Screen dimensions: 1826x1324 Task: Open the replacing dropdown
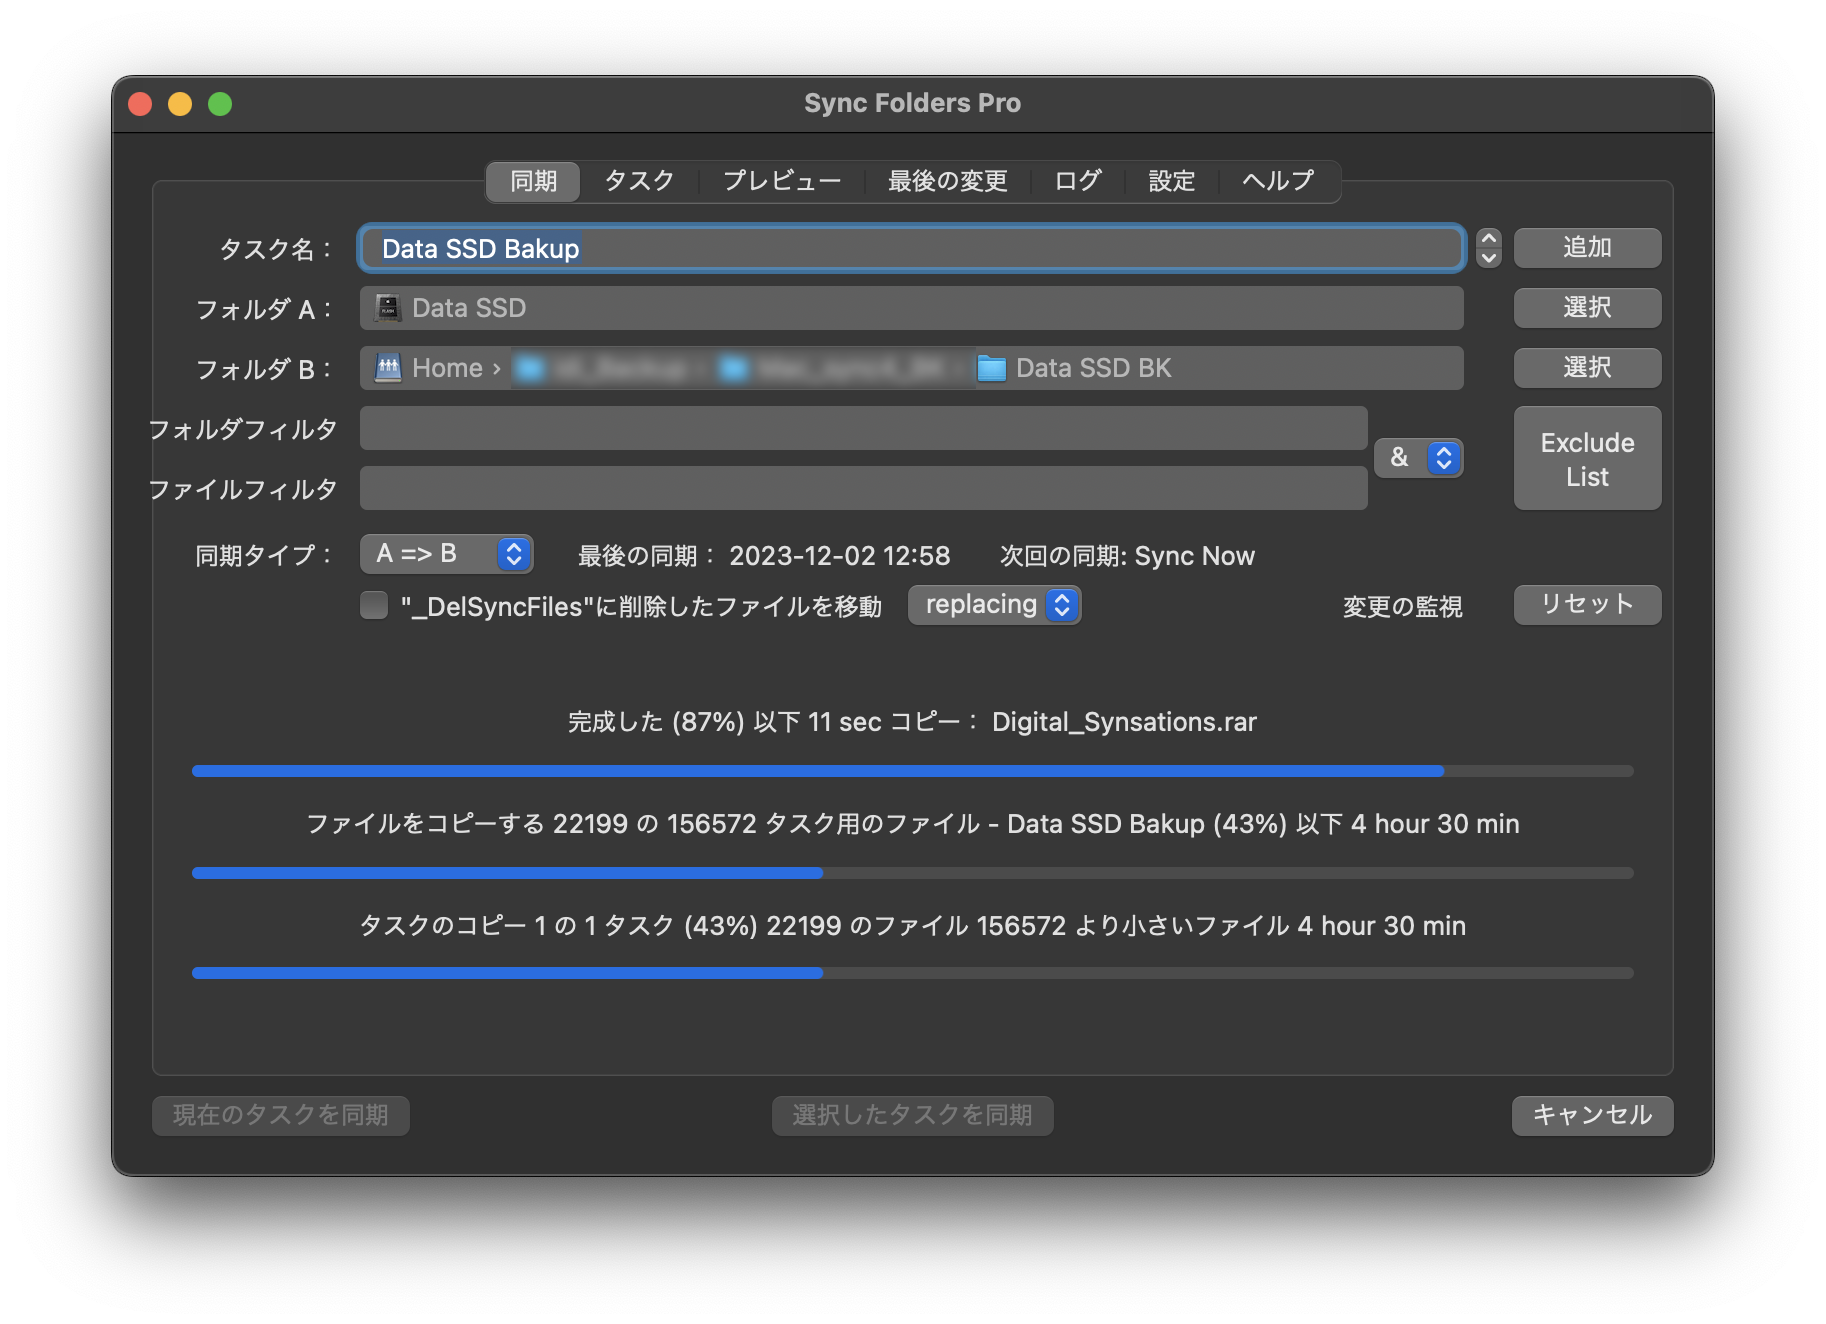tap(994, 604)
